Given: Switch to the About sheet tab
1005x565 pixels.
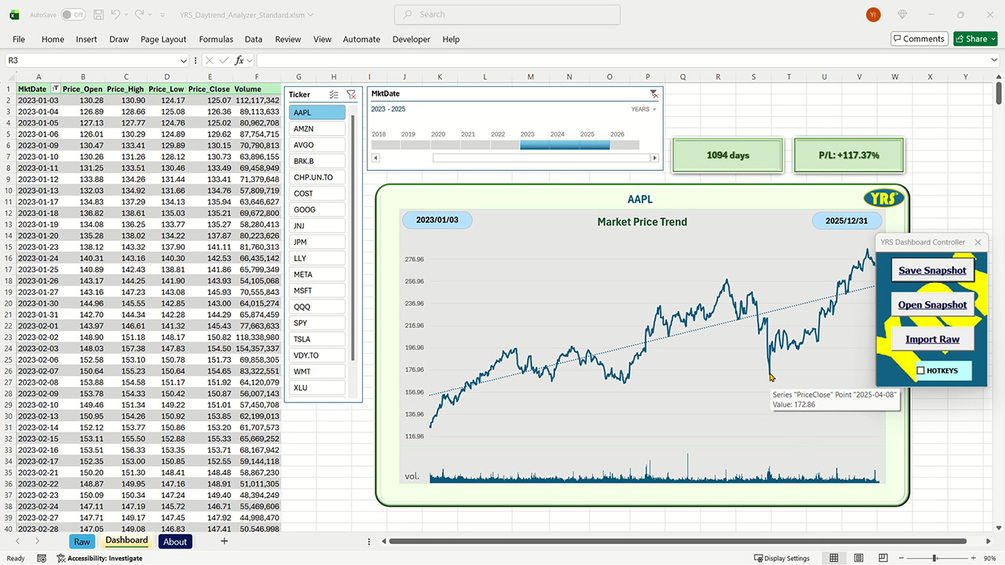Looking at the screenshot, I should 175,542.
